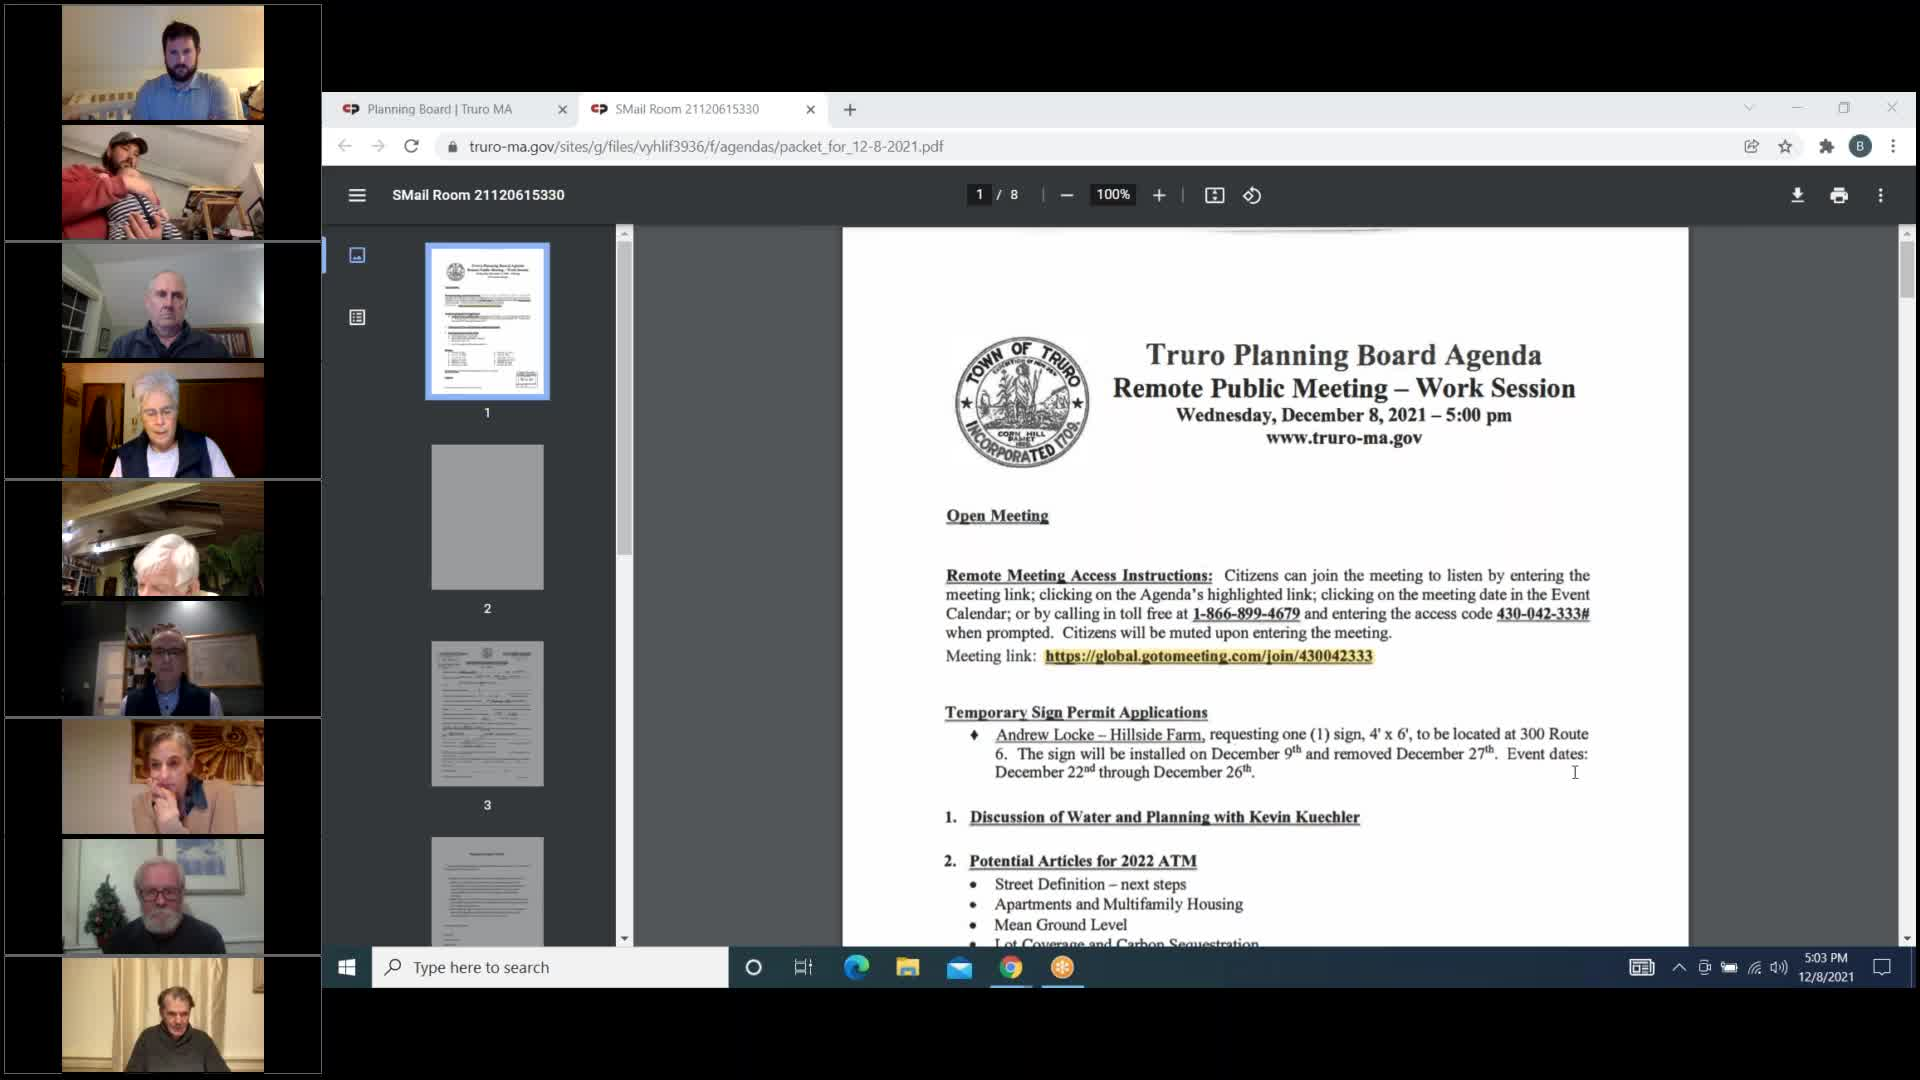Open the PDF download icon
Screen dimensions: 1920x1080
point(1797,195)
